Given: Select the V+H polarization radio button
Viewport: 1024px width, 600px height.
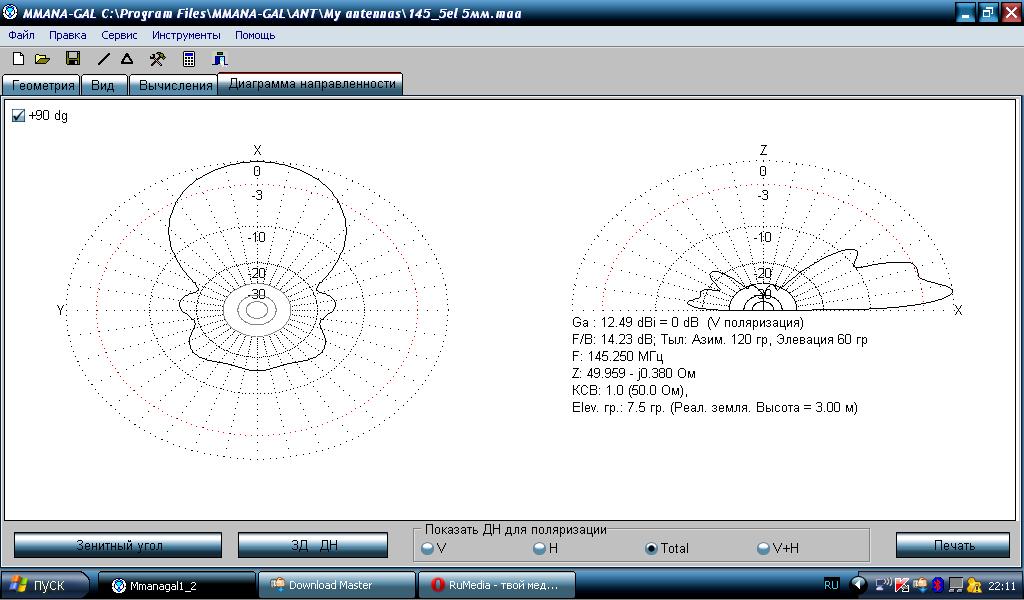Looking at the screenshot, I should click(x=764, y=548).
